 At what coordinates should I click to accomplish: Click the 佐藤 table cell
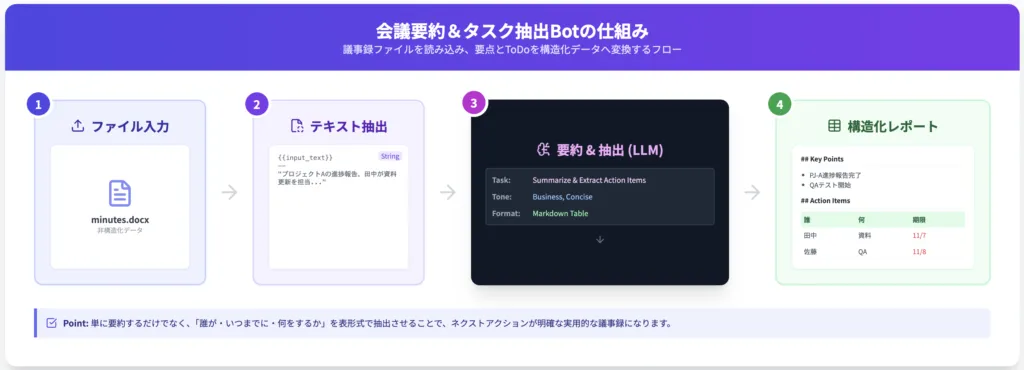[x=810, y=251]
